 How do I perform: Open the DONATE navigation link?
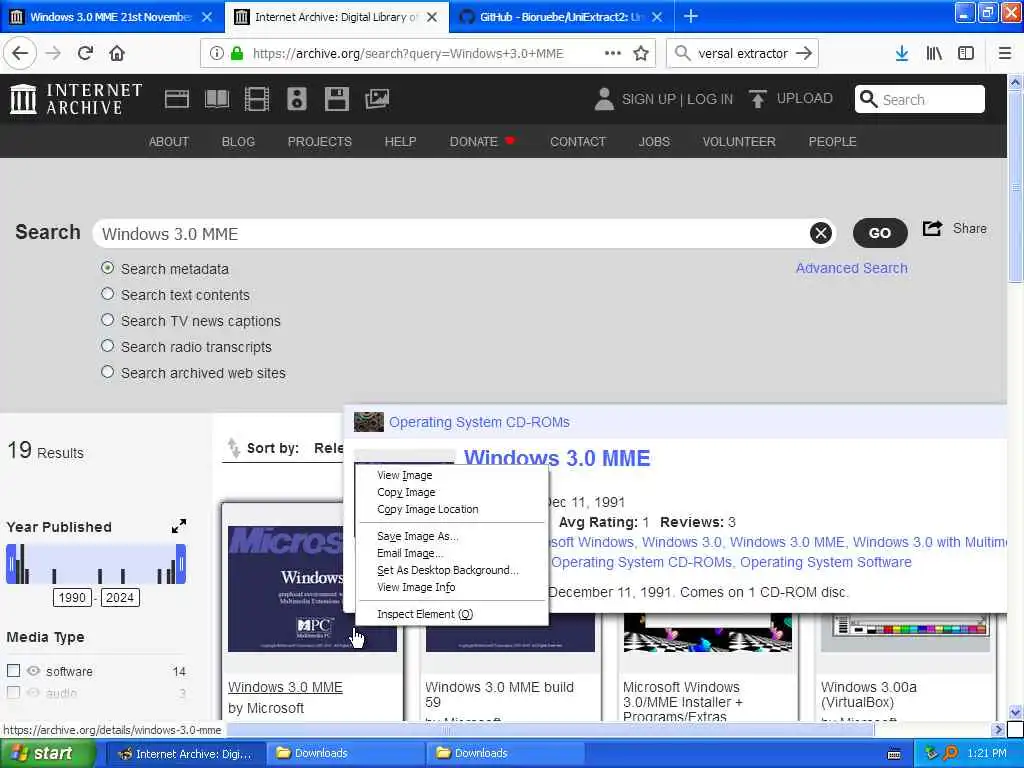point(473,142)
